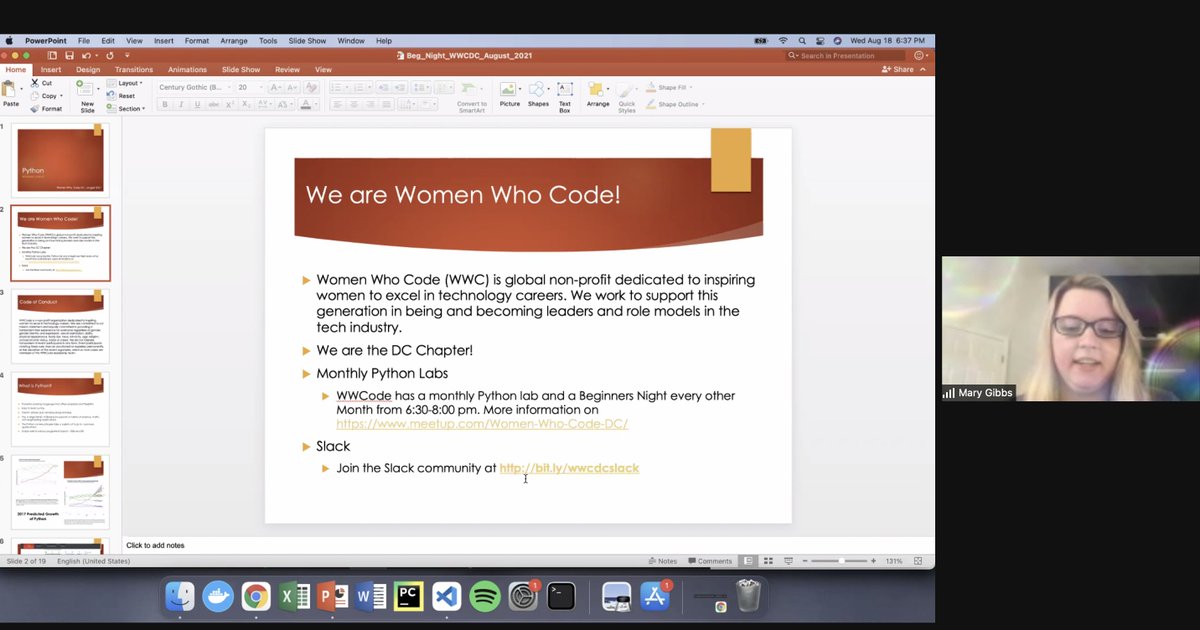Switch to the Transitions tab
Viewport: 1200px width, 630px height.
(134, 70)
